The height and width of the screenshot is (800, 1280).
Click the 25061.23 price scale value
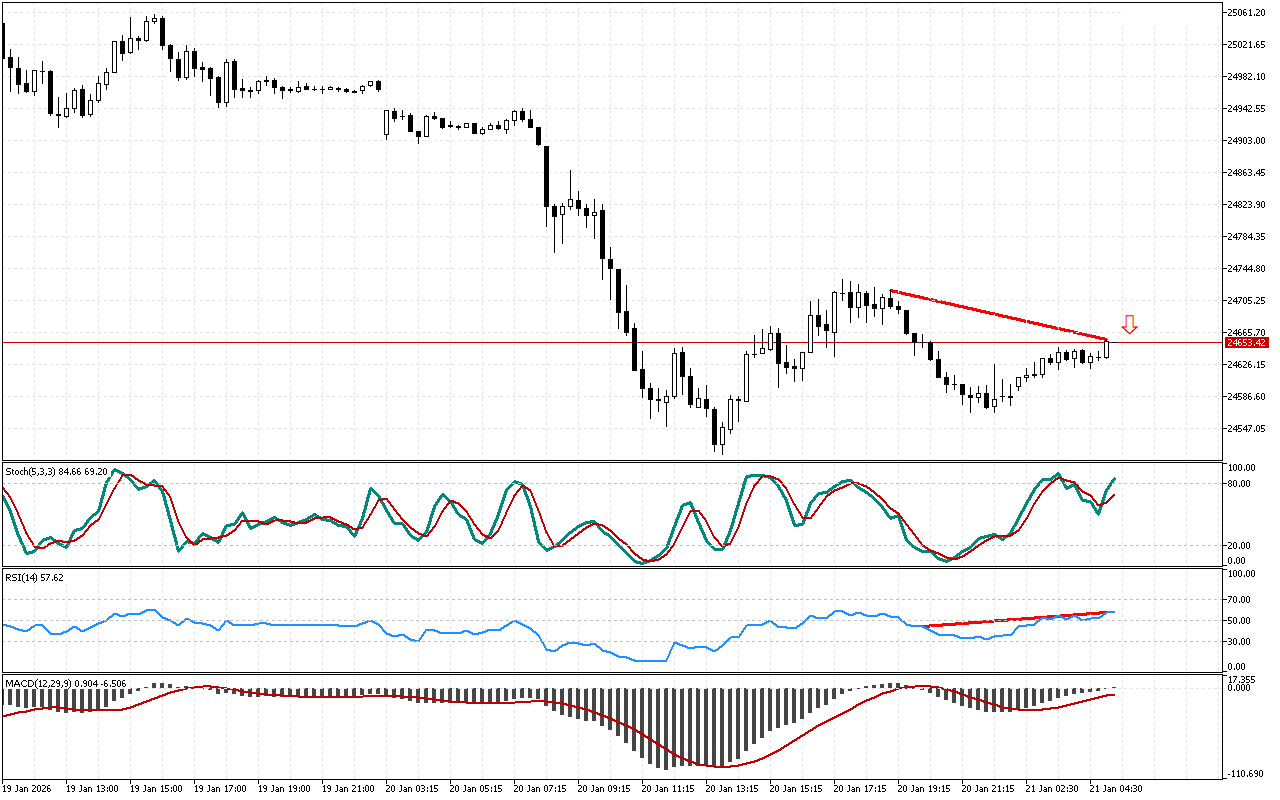(1246, 13)
